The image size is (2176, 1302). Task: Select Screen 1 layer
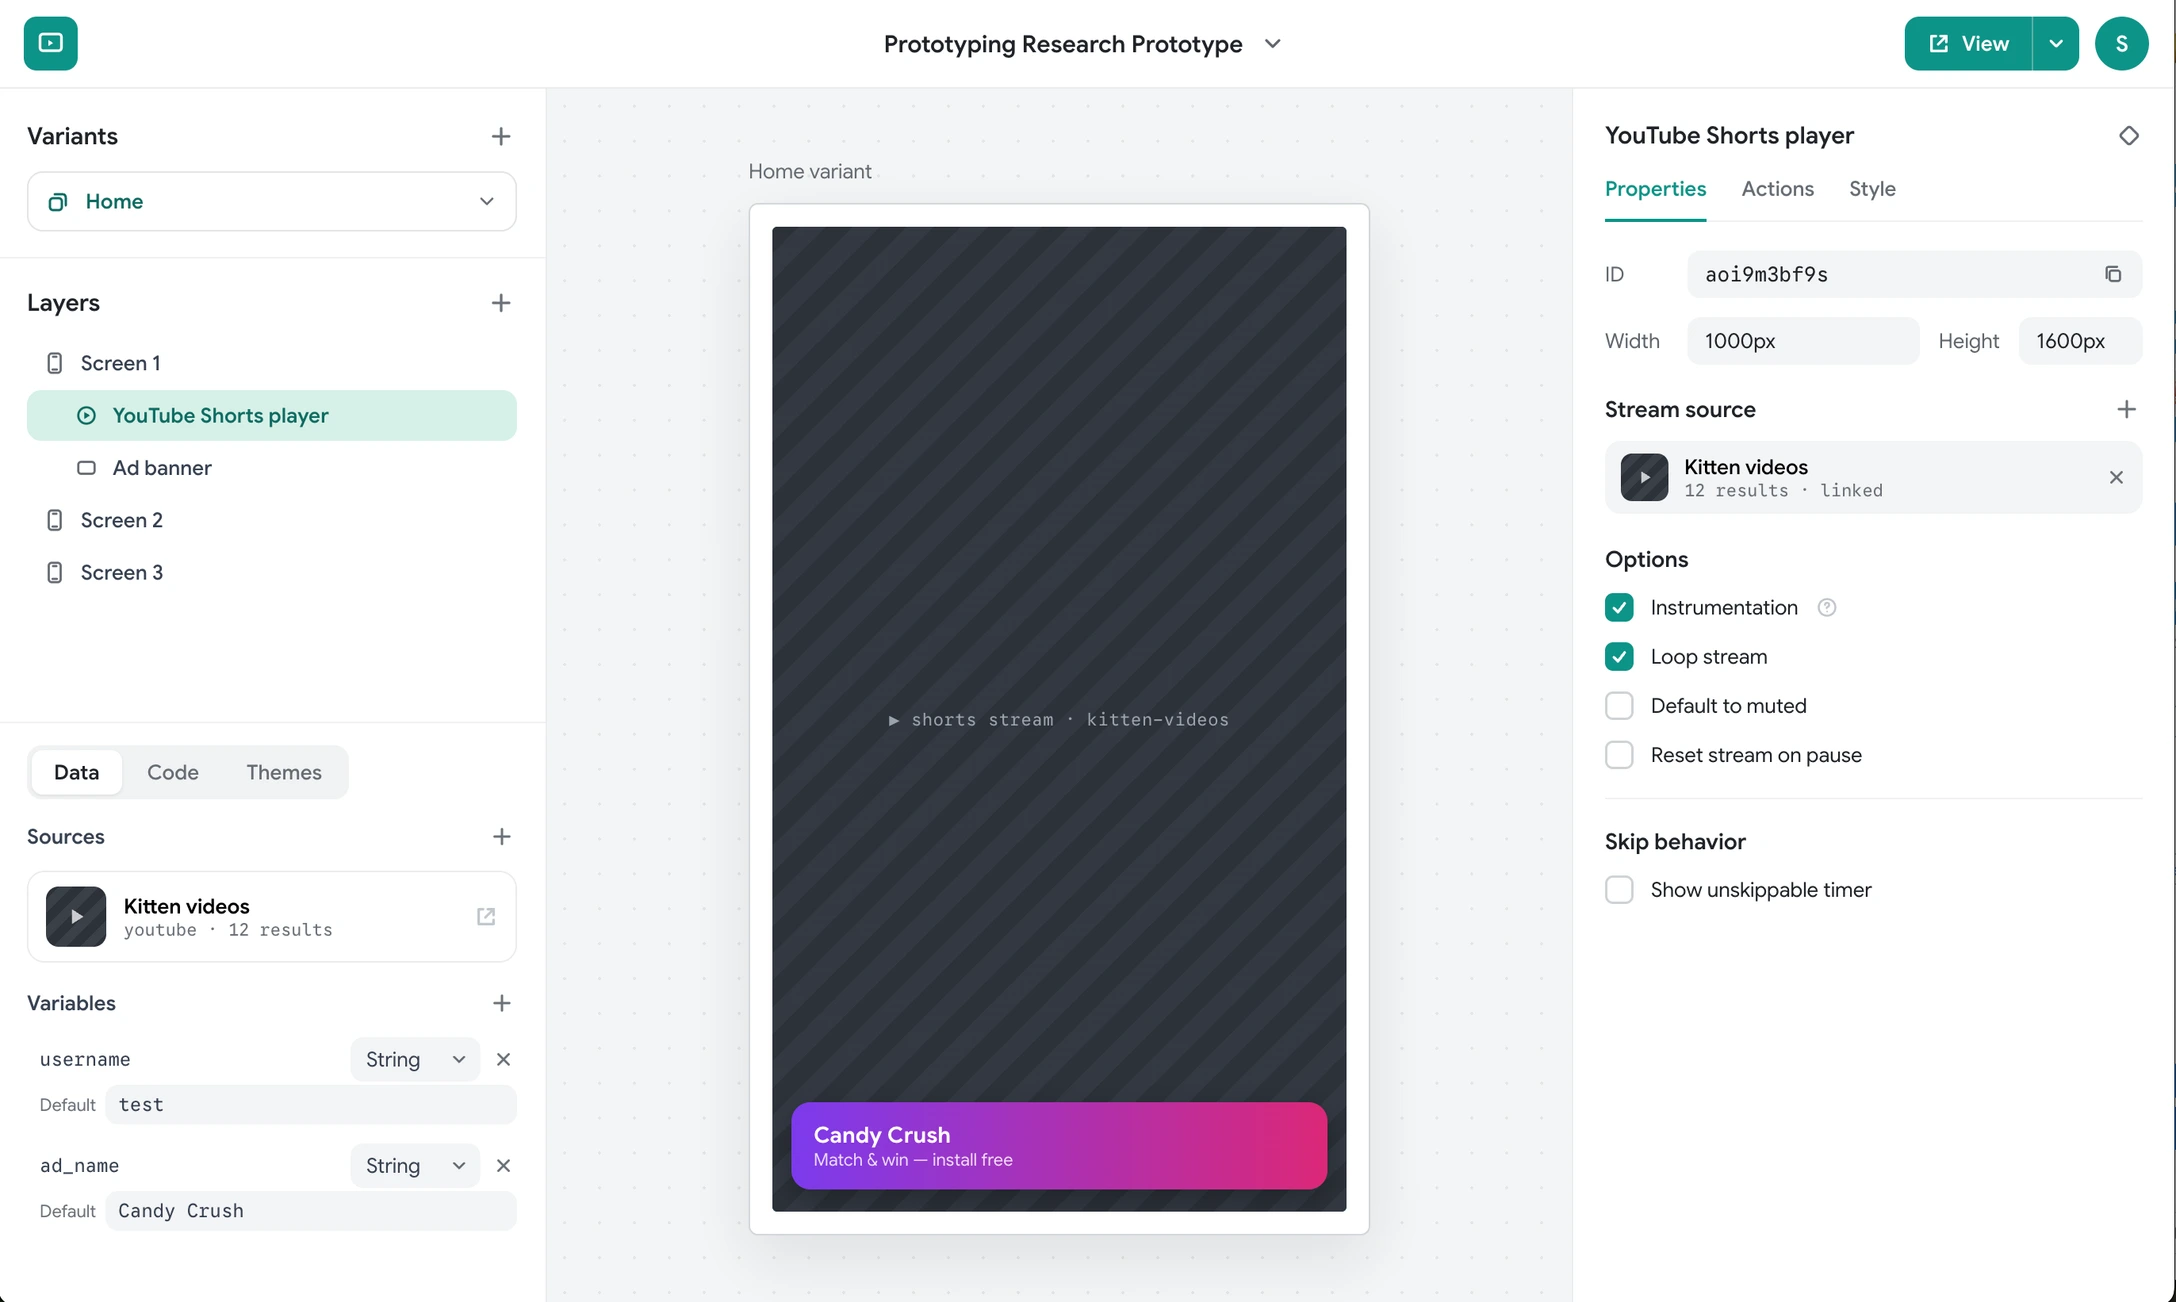click(272, 363)
